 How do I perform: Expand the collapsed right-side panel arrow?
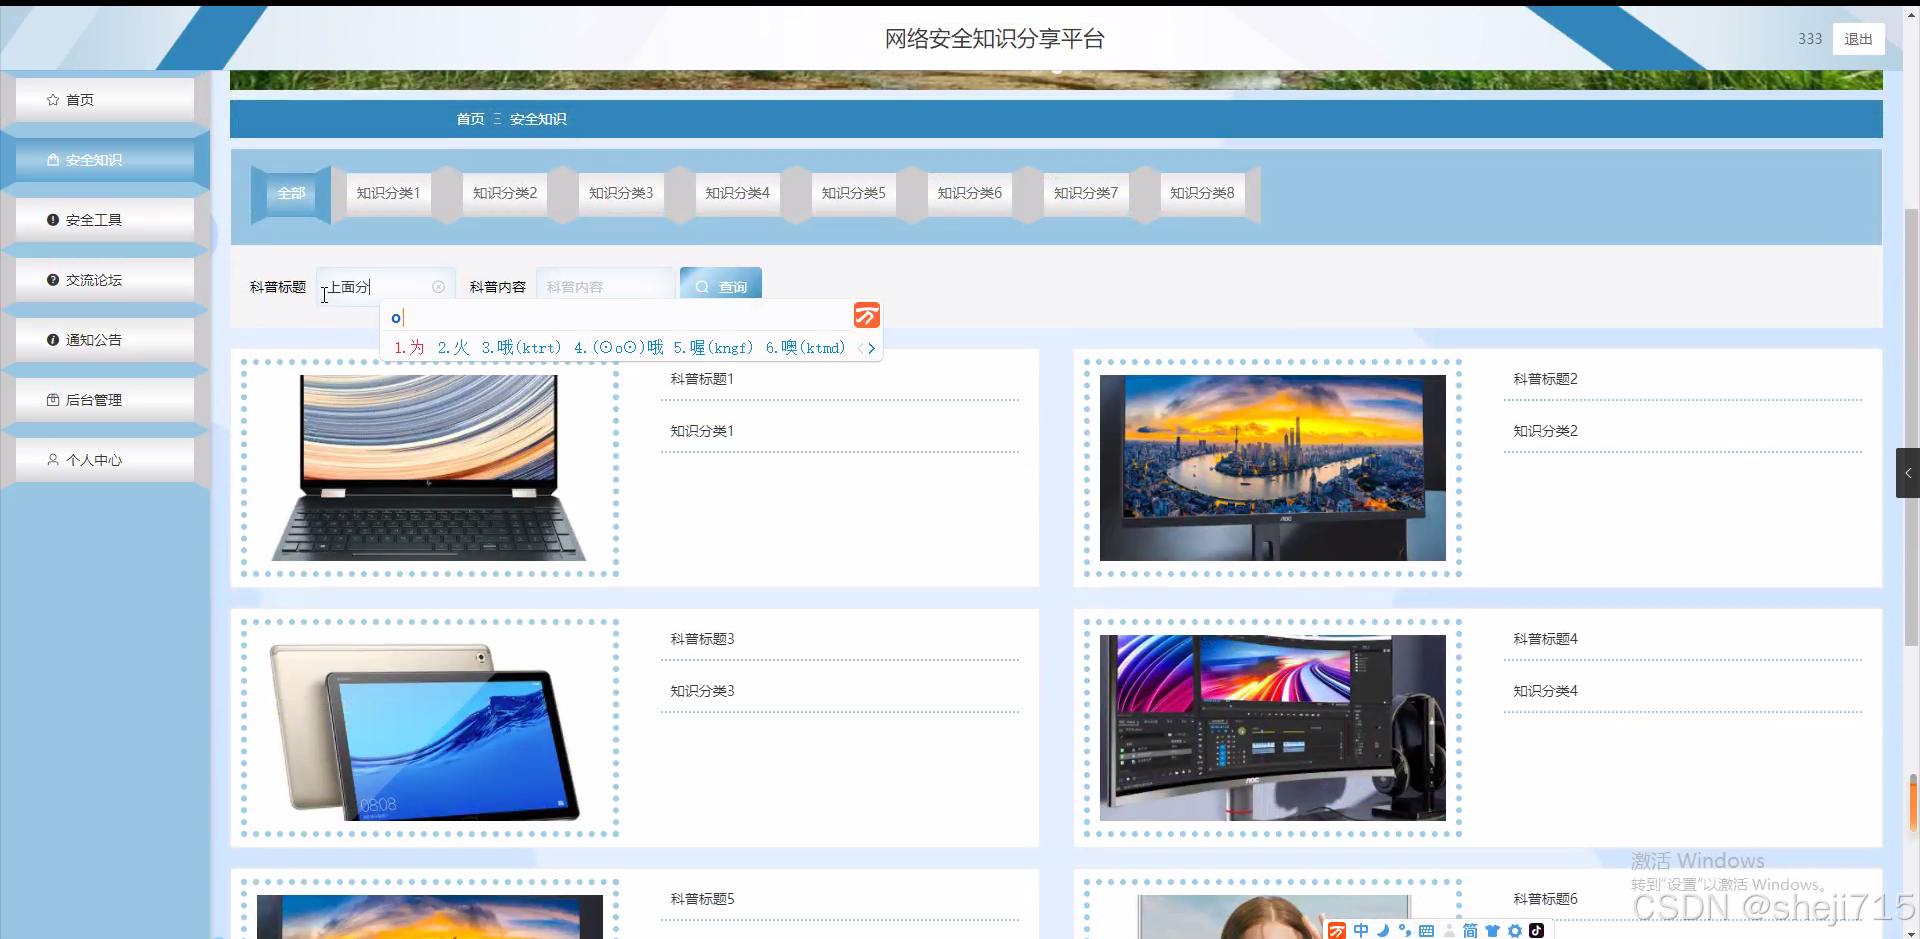pos(1908,473)
